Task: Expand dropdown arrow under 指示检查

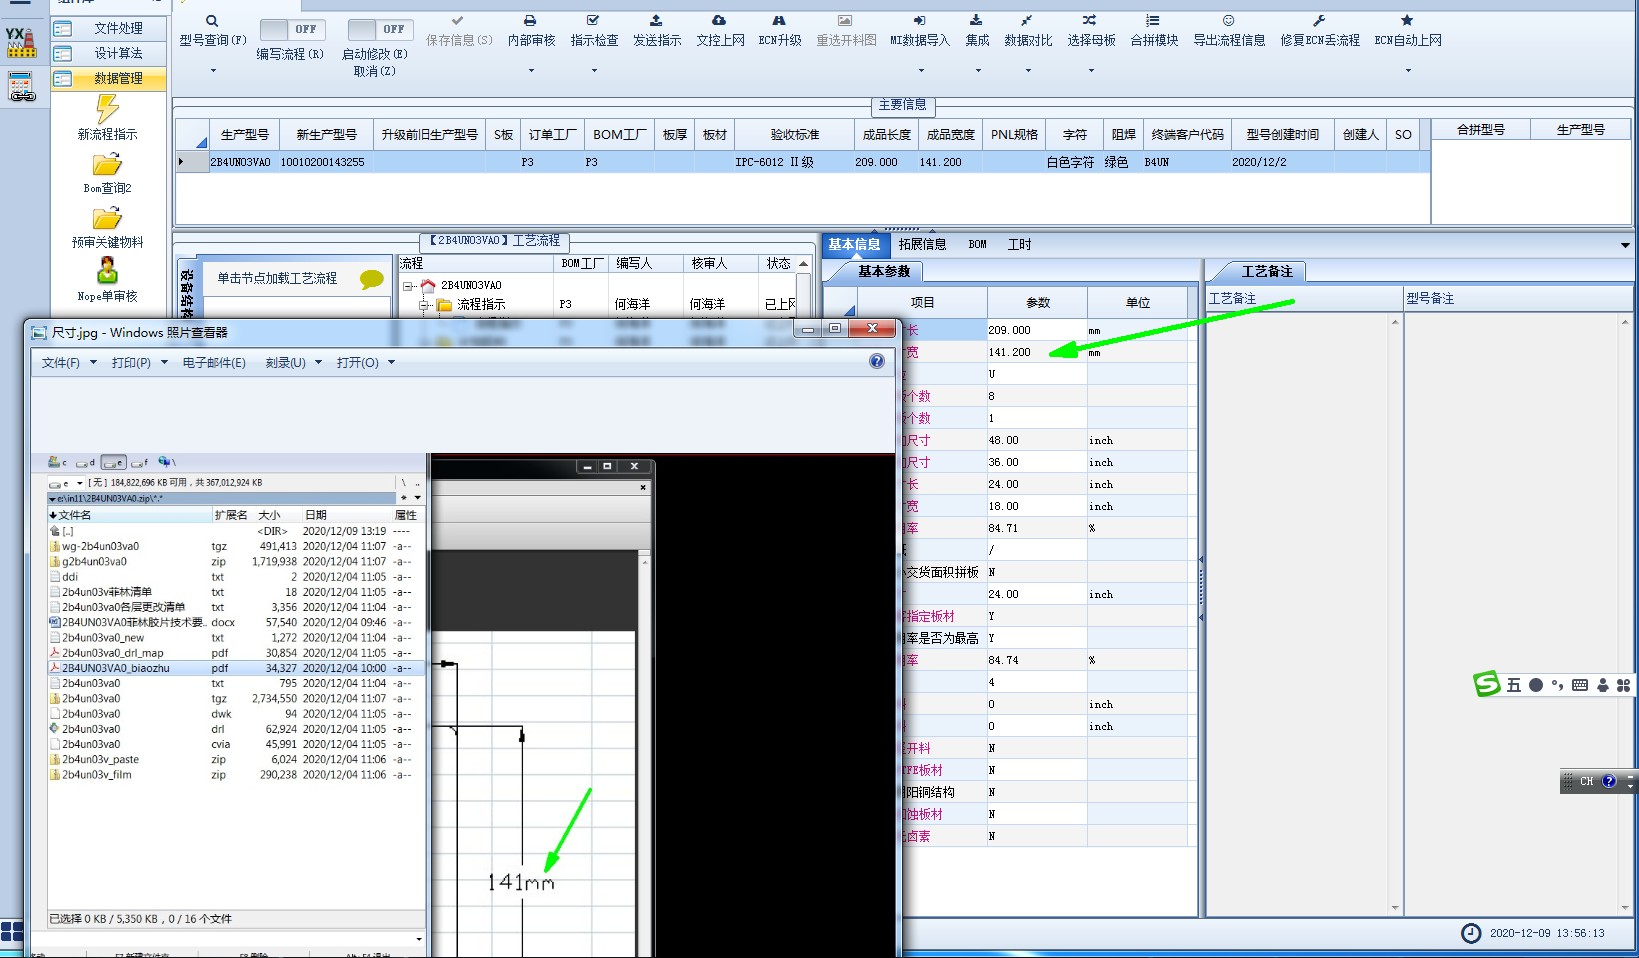Action: (594, 71)
